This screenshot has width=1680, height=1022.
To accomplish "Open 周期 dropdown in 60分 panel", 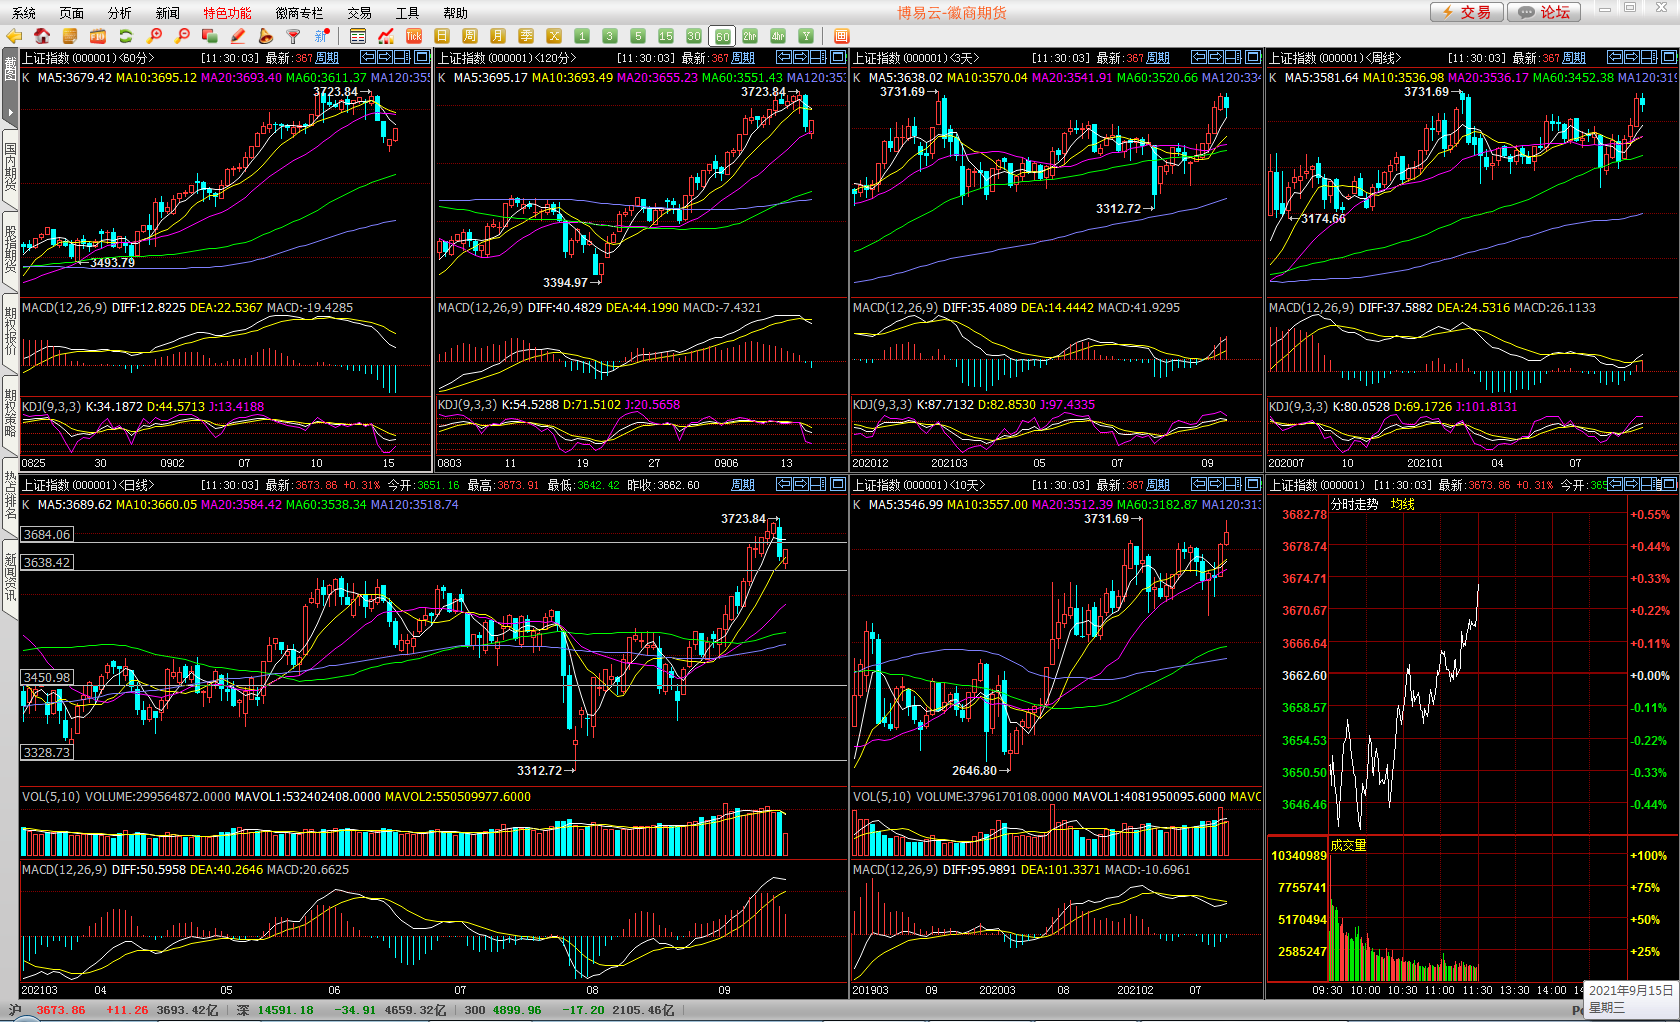I will click(327, 58).
